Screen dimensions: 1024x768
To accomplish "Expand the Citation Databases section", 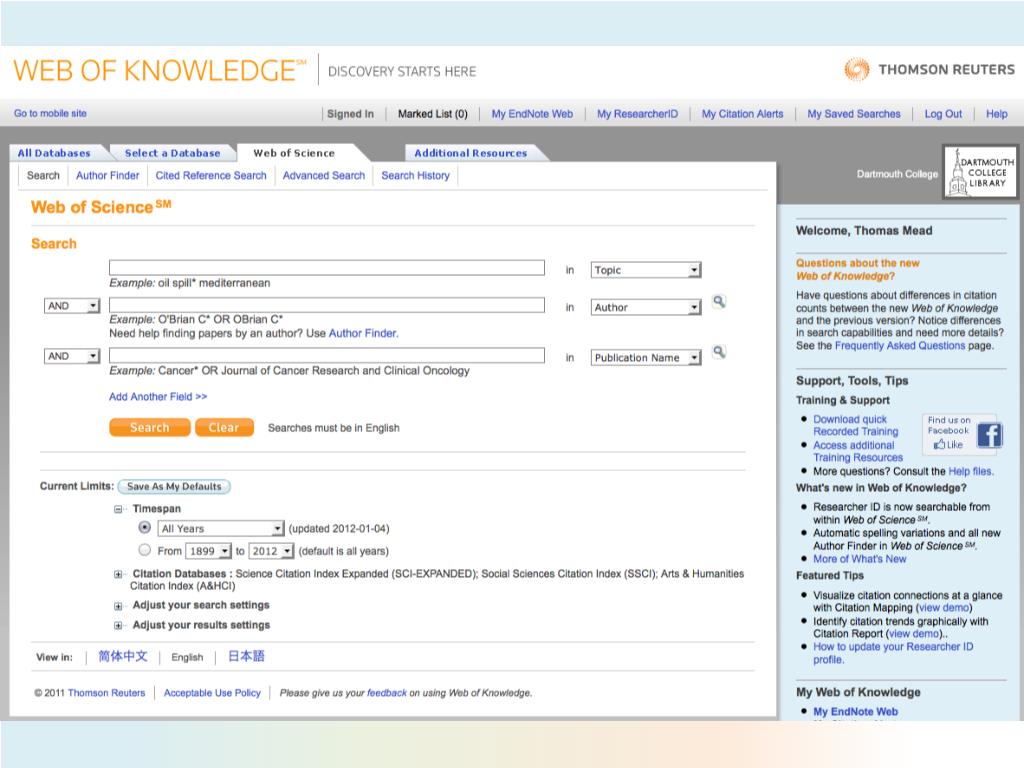I will (x=118, y=575).
